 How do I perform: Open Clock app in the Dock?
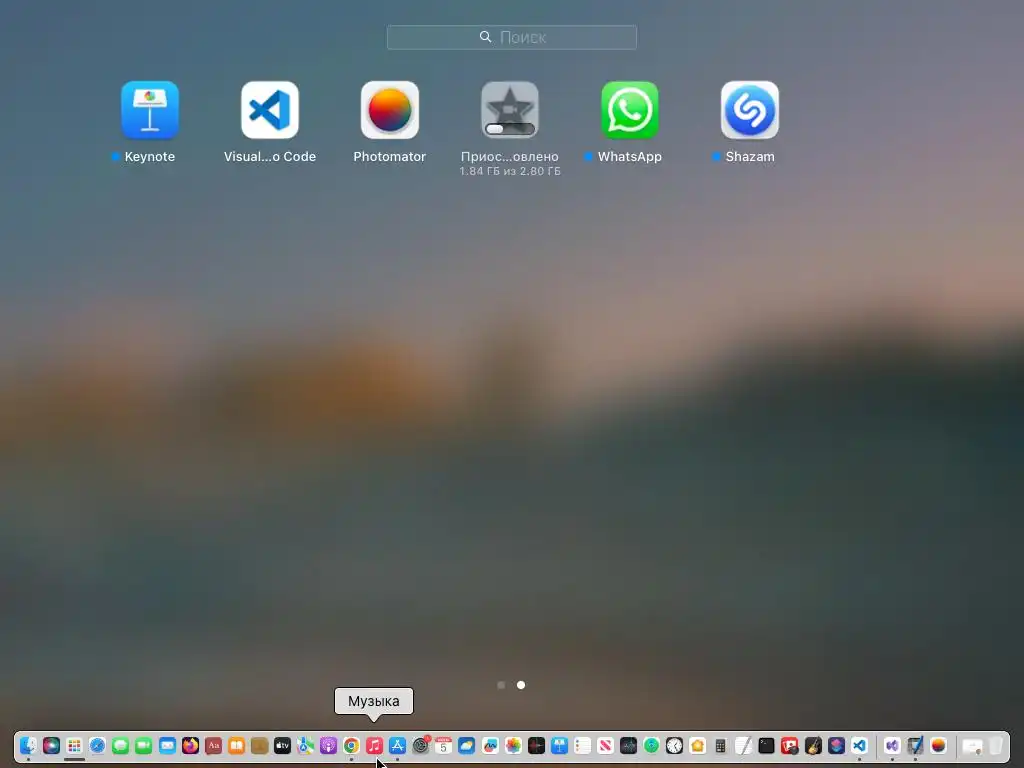(x=675, y=745)
